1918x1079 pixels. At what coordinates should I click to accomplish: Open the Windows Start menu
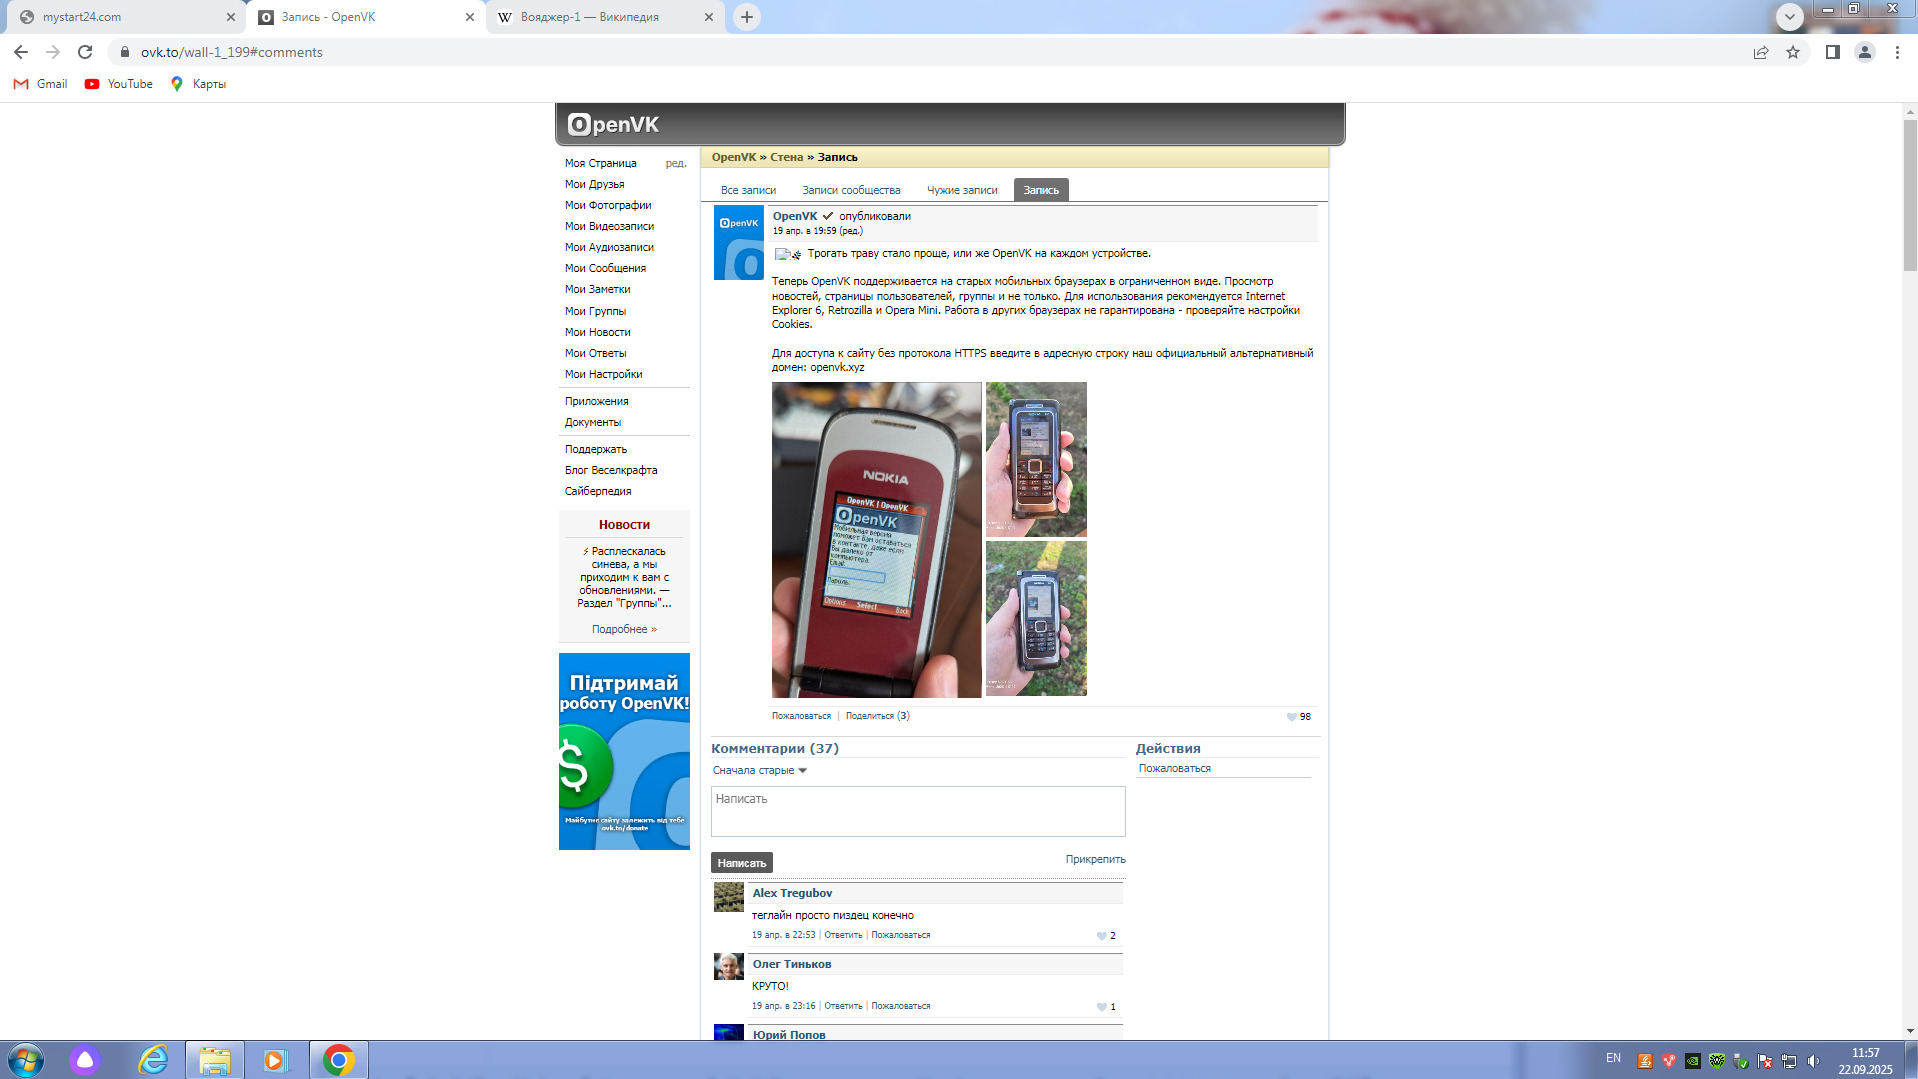coord(26,1060)
